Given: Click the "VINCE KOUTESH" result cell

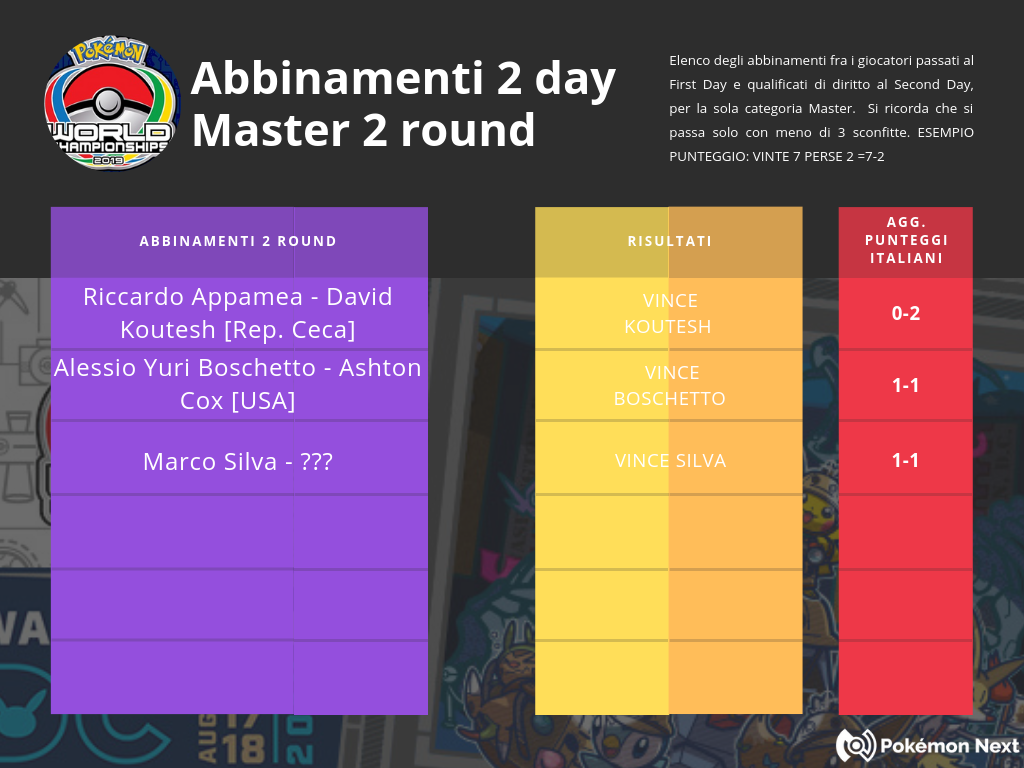Looking at the screenshot, I should pyautogui.click(x=669, y=314).
